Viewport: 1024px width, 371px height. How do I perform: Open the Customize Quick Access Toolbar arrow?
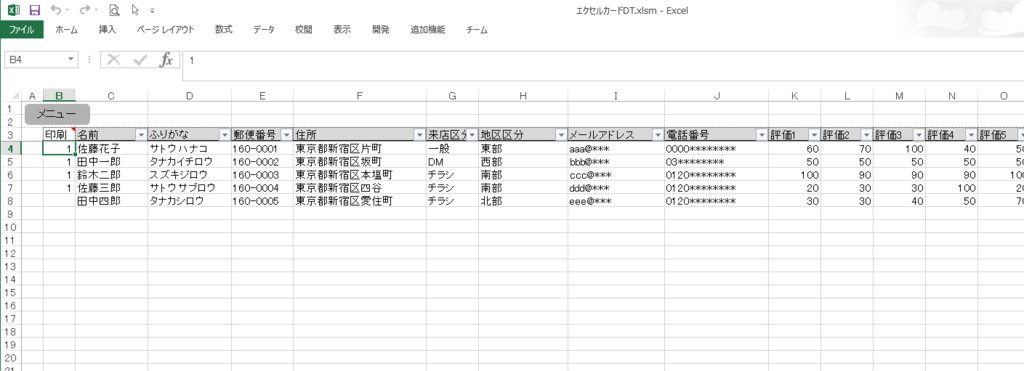pyautogui.click(x=152, y=10)
